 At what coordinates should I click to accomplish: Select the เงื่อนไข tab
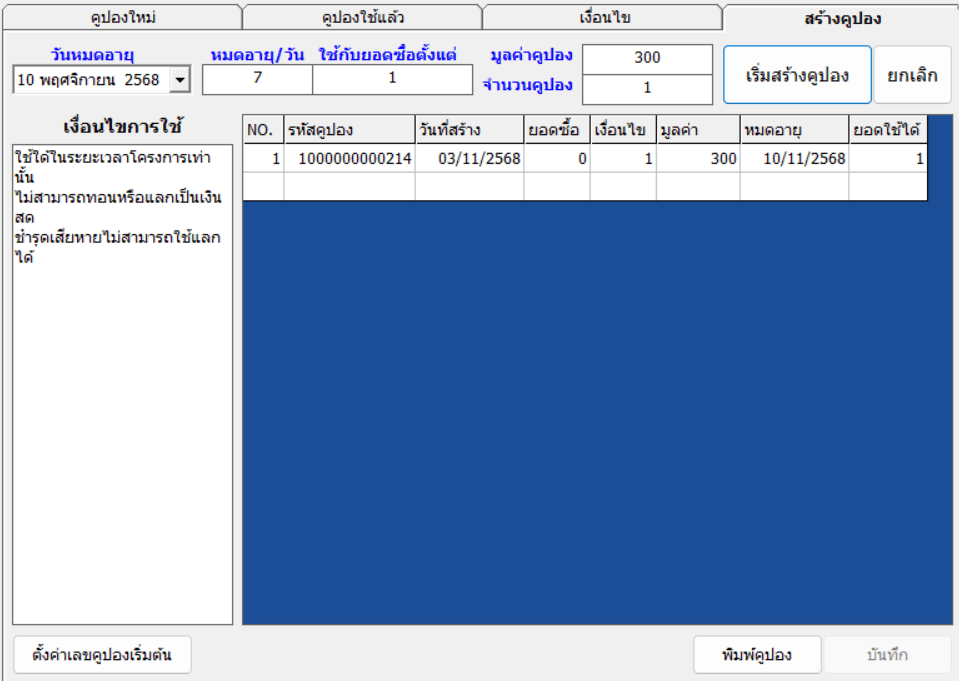coord(604,18)
